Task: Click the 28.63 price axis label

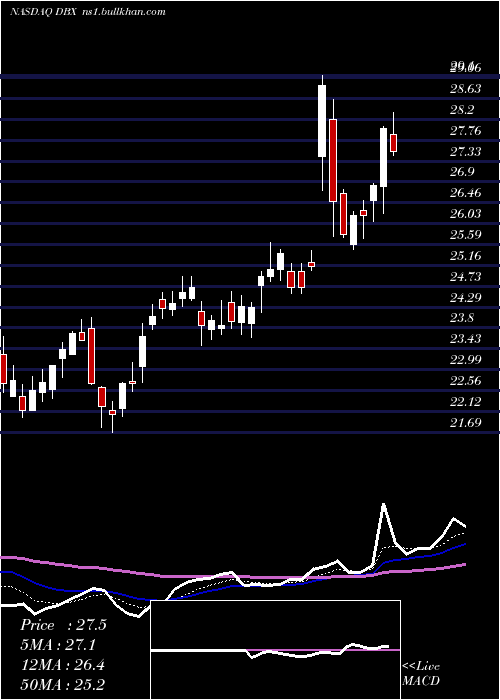Action: point(466,89)
